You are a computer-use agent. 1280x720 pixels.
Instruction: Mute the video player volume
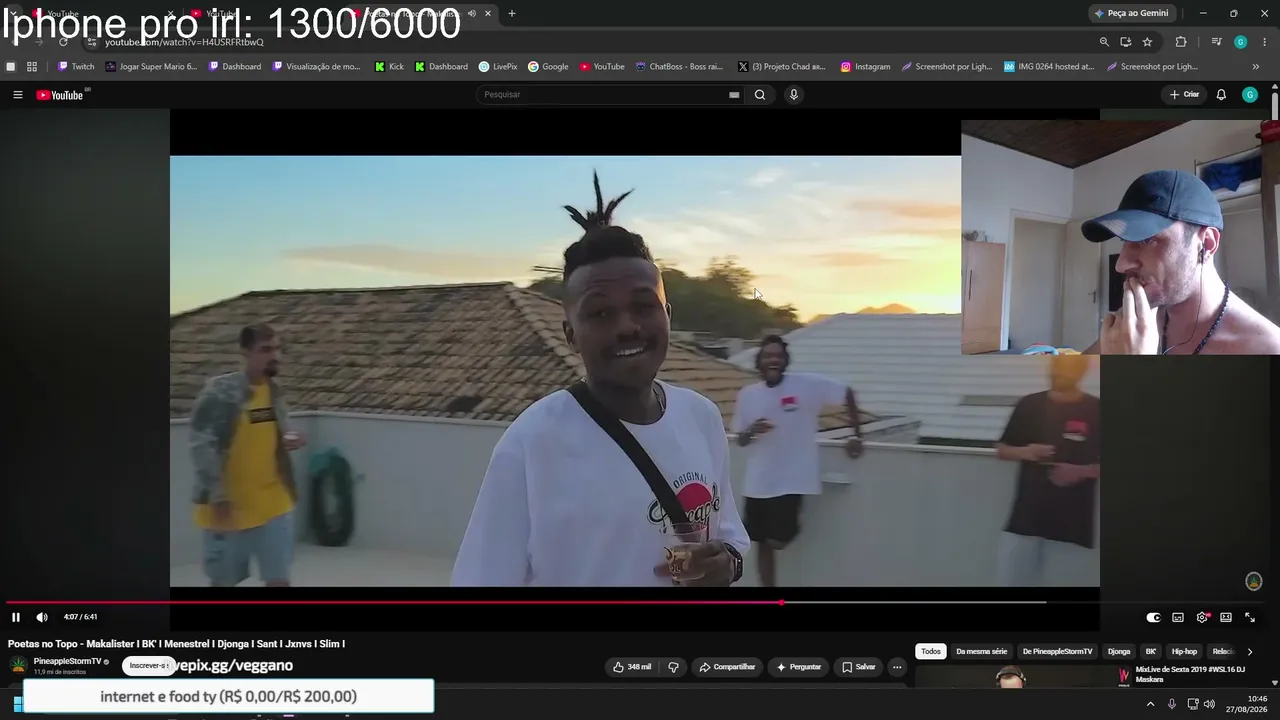pos(42,617)
